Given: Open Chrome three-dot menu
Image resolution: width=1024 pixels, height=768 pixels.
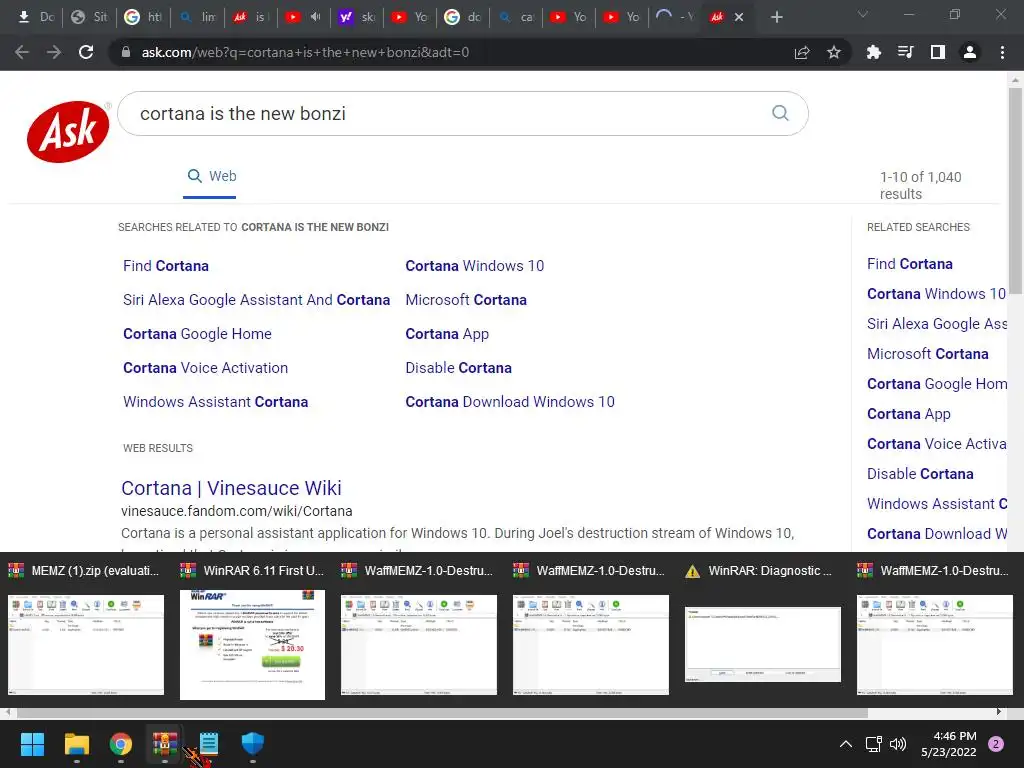Looking at the screenshot, I should tap(1002, 52).
